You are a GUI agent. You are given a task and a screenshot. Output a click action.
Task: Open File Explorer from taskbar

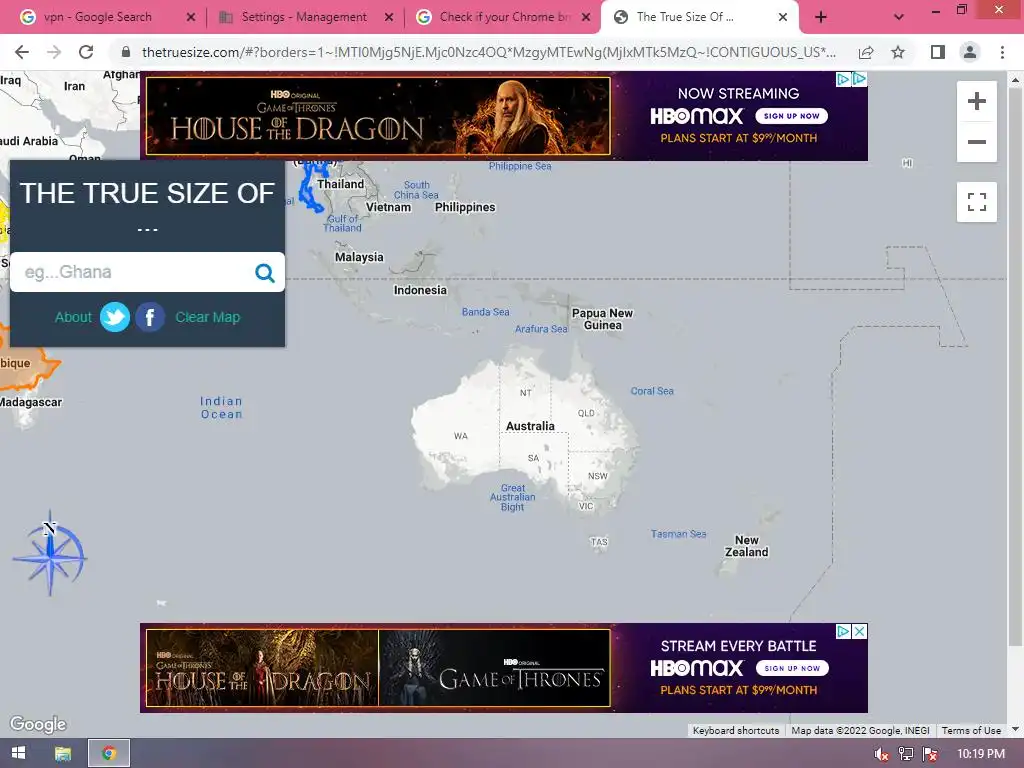tap(63, 754)
